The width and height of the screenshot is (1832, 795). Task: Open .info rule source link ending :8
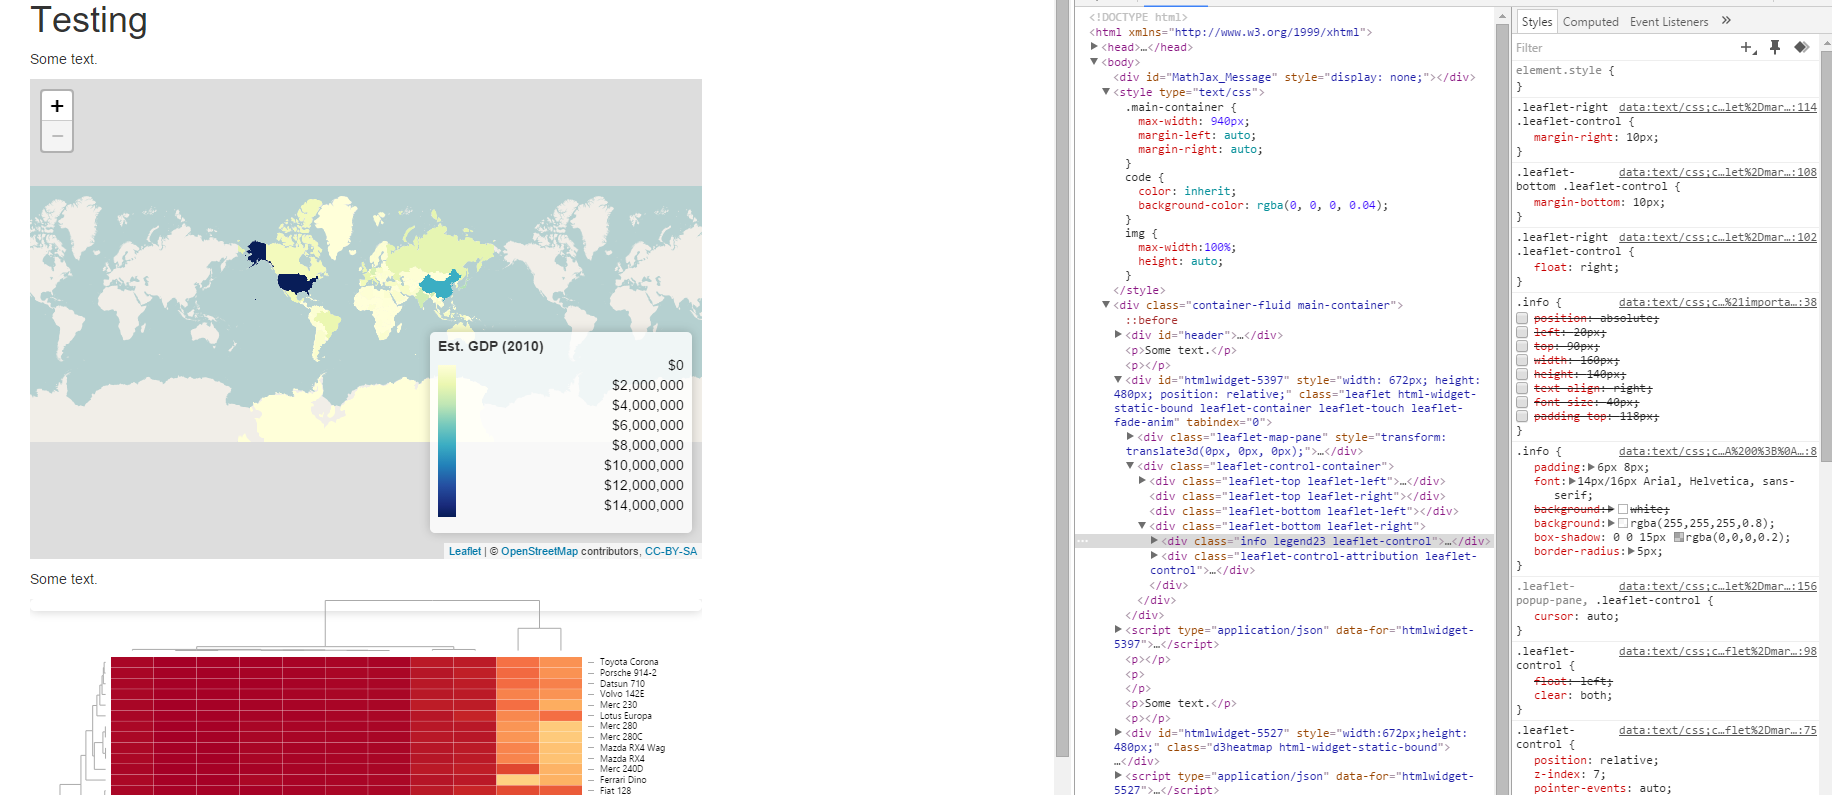pyautogui.click(x=1718, y=451)
